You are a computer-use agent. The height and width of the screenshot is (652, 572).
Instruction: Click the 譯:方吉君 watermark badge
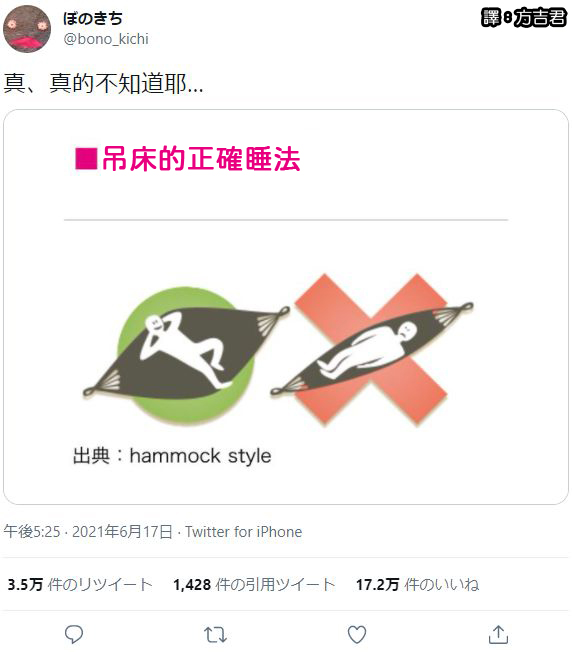(x=524, y=18)
